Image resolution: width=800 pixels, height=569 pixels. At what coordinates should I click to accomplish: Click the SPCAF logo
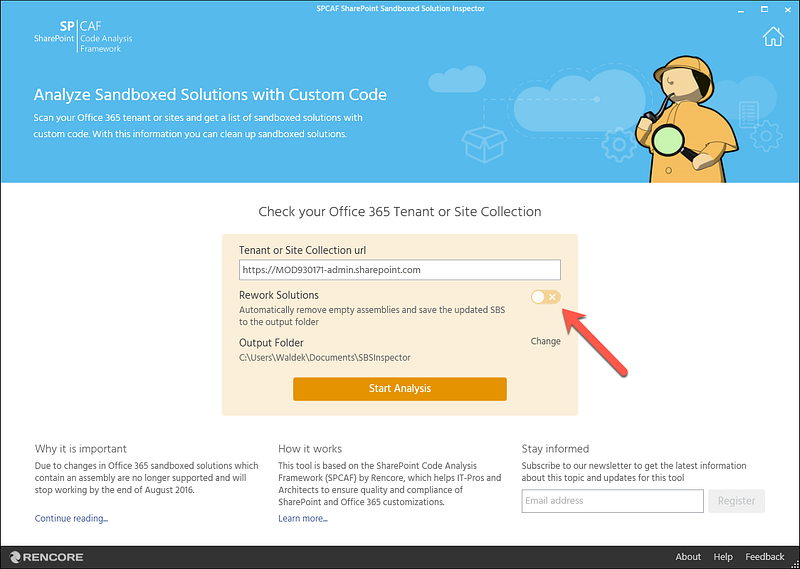coord(83,36)
